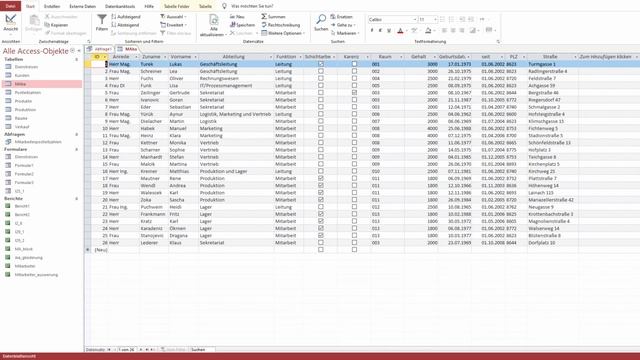Click Kopieren in the clipboard group
Image resolution: width=640 pixels, height=360 pixels.
pos(56,25)
